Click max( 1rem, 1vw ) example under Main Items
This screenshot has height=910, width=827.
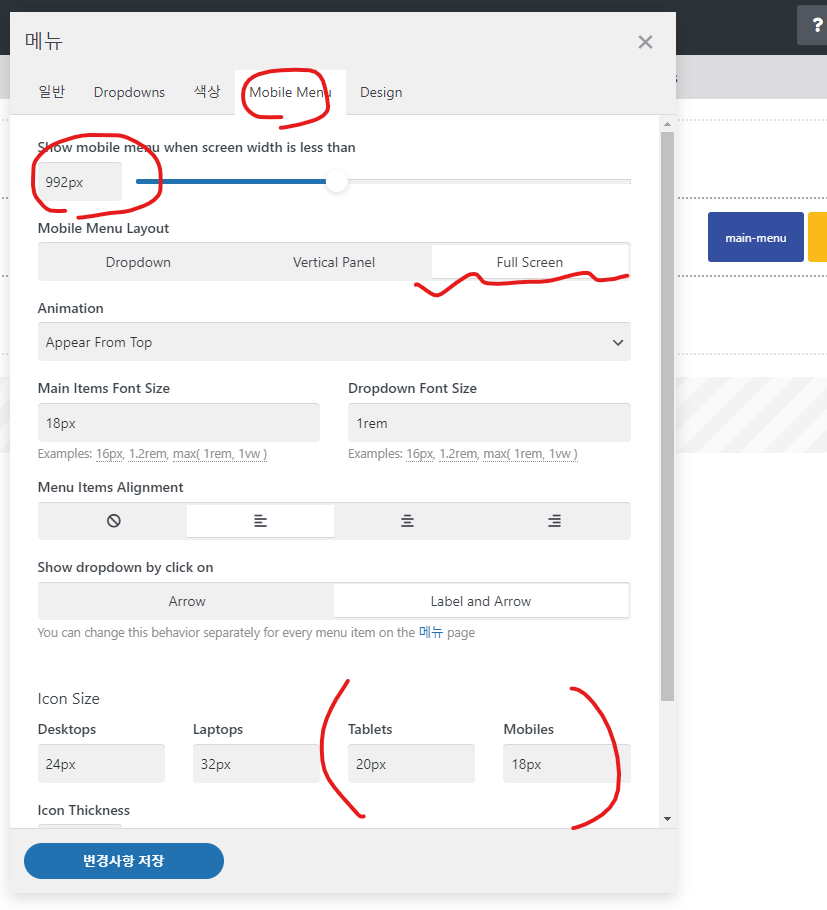(x=220, y=454)
